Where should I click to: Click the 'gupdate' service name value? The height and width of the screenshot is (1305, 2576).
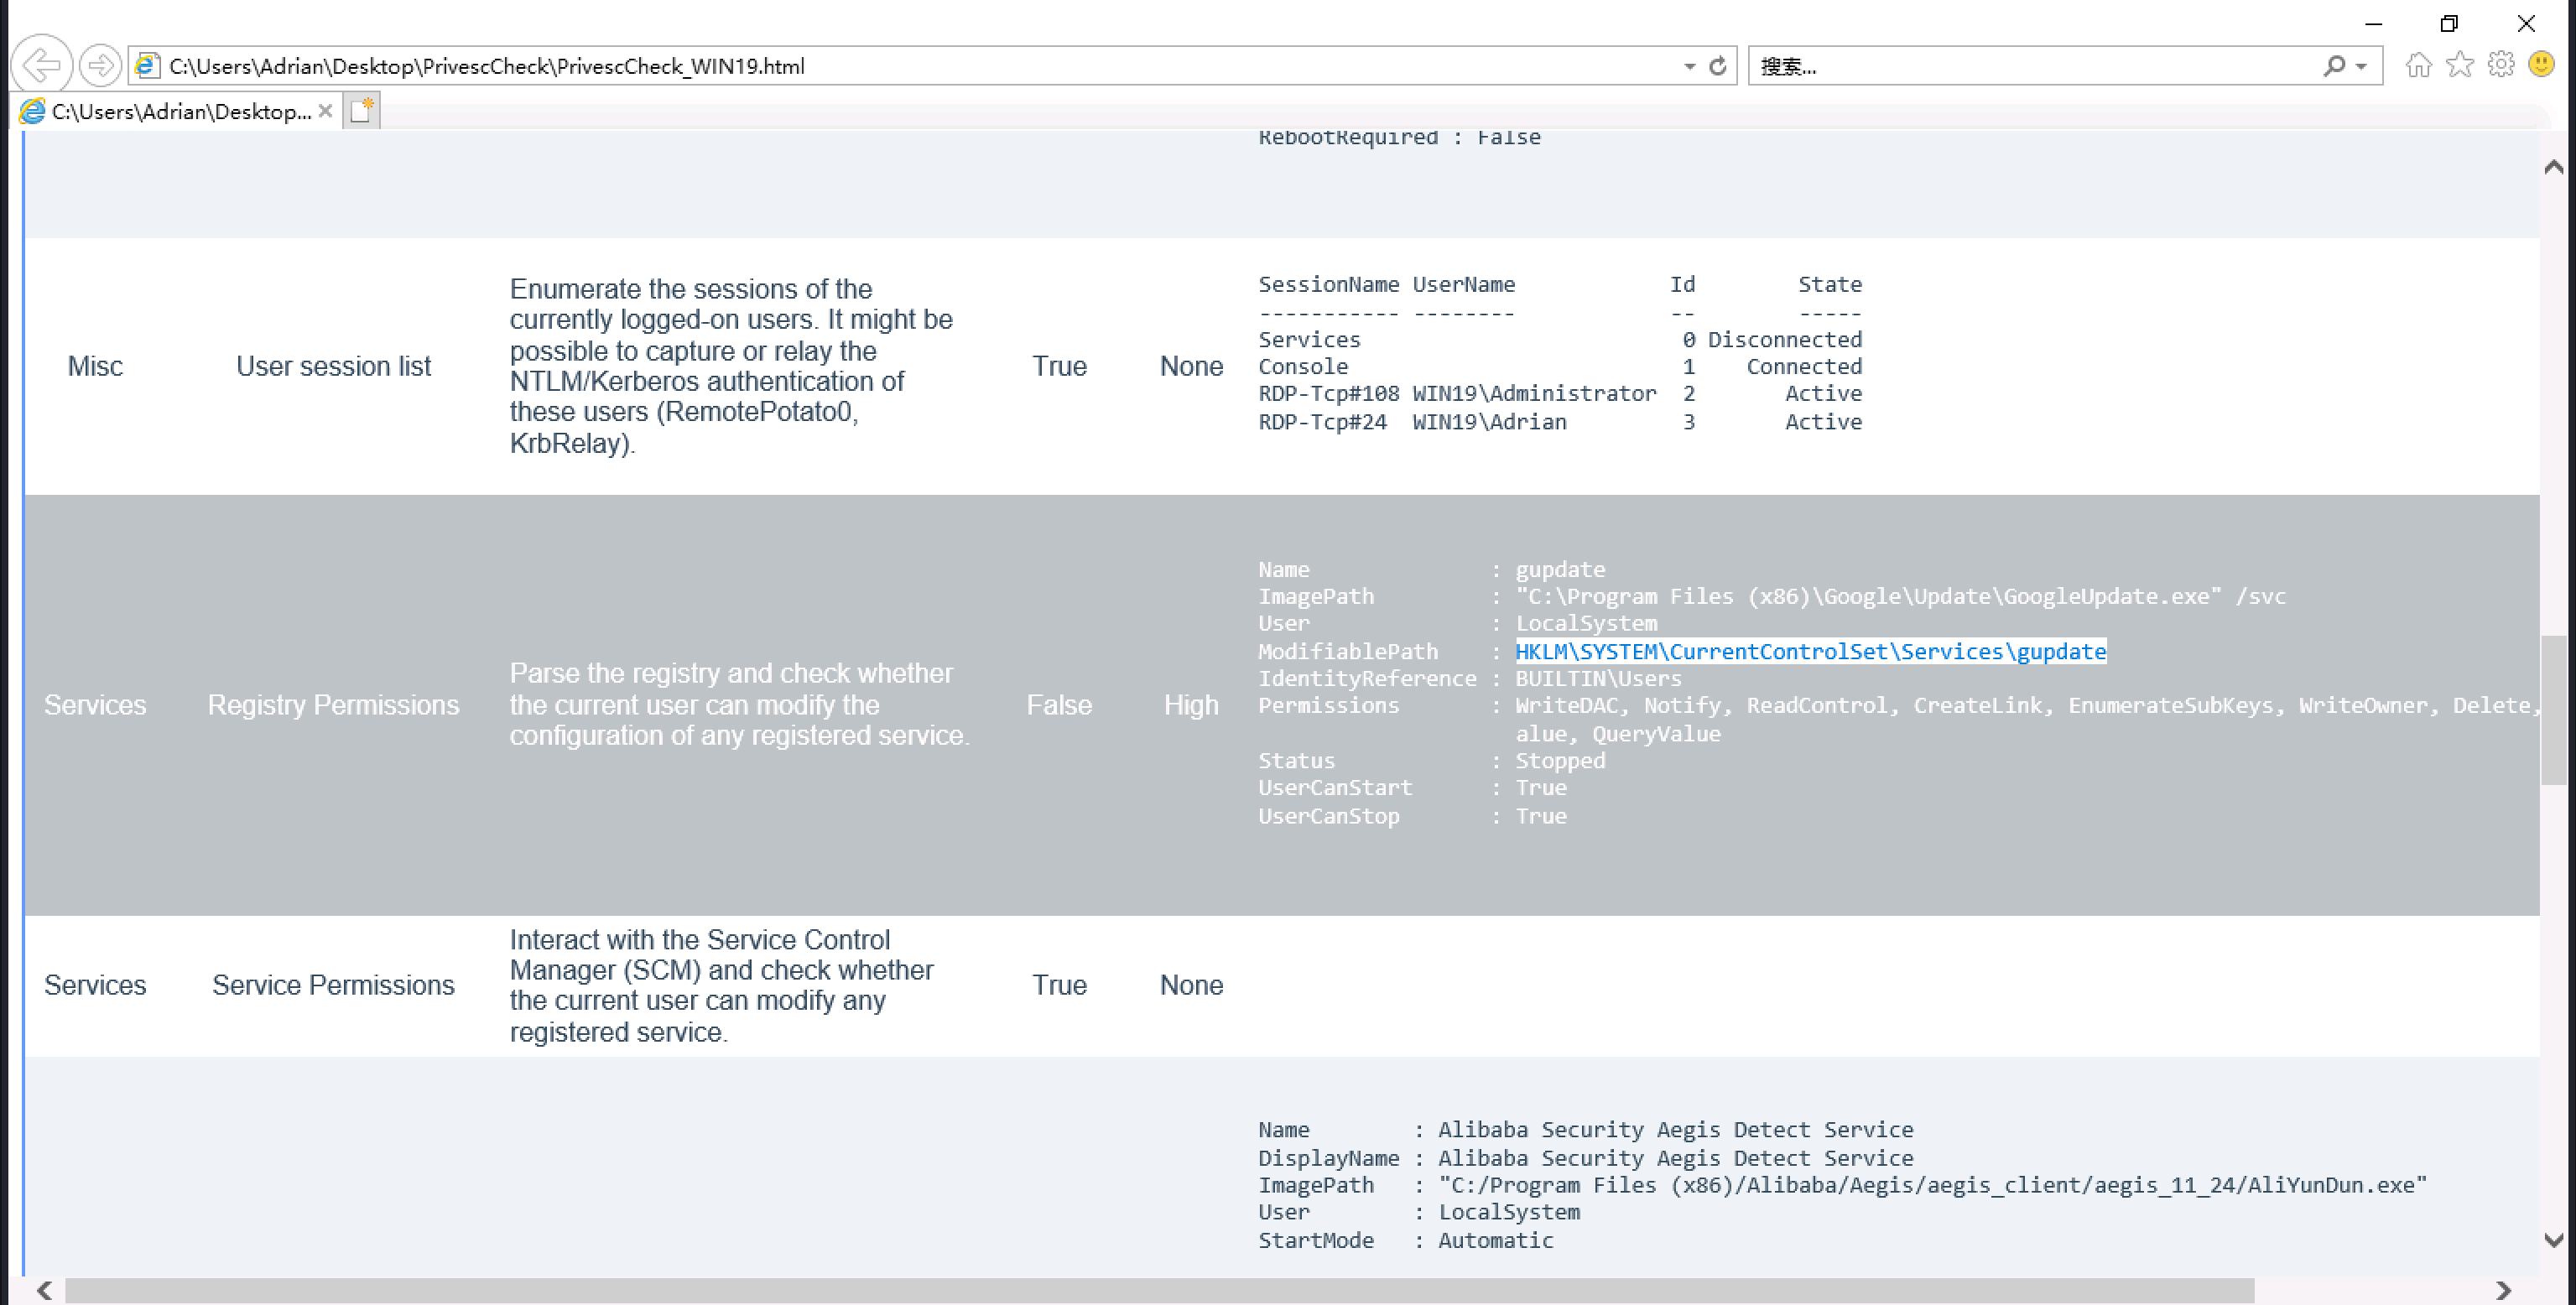coord(1560,569)
